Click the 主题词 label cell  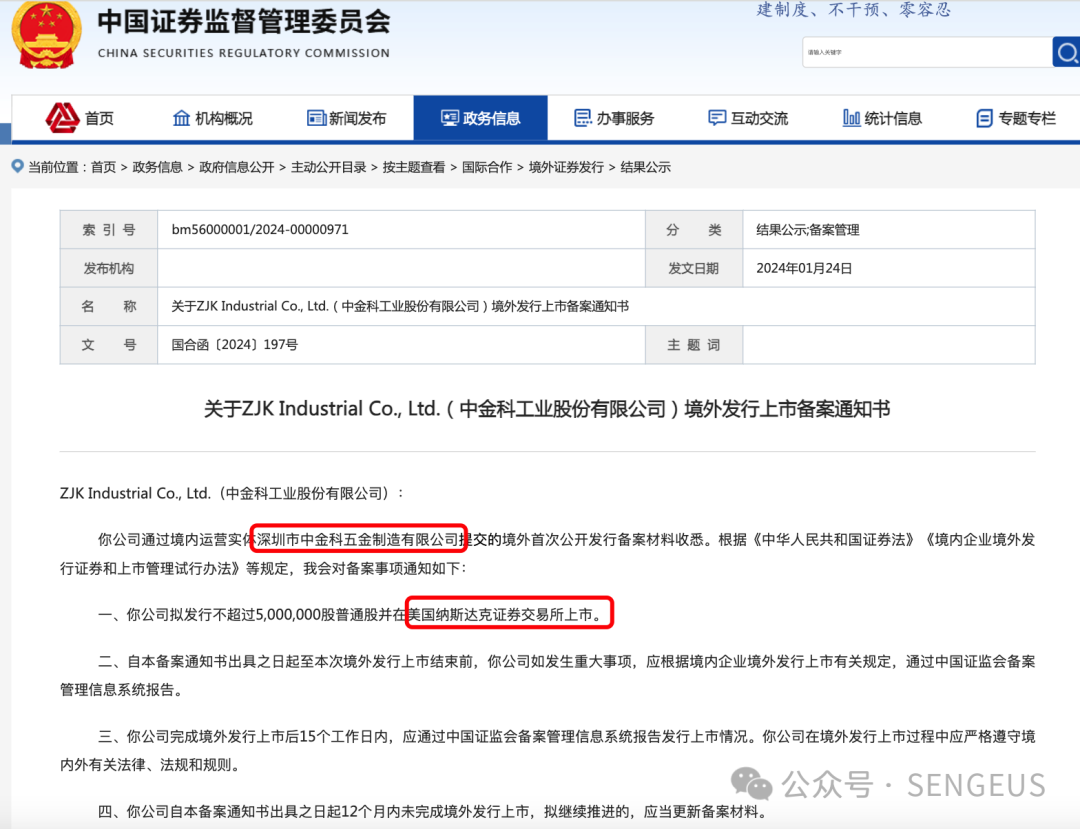tap(694, 345)
